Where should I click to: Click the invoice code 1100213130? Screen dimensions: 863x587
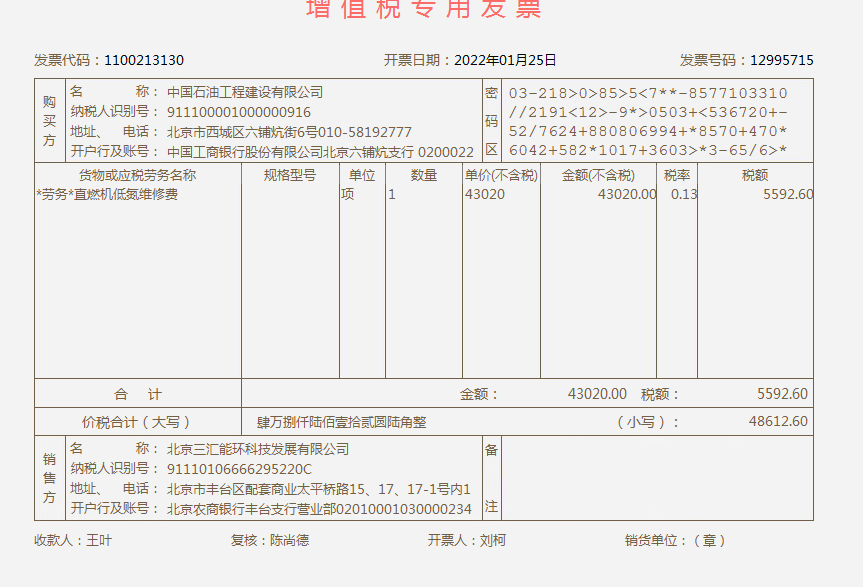[x=143, y=60]
